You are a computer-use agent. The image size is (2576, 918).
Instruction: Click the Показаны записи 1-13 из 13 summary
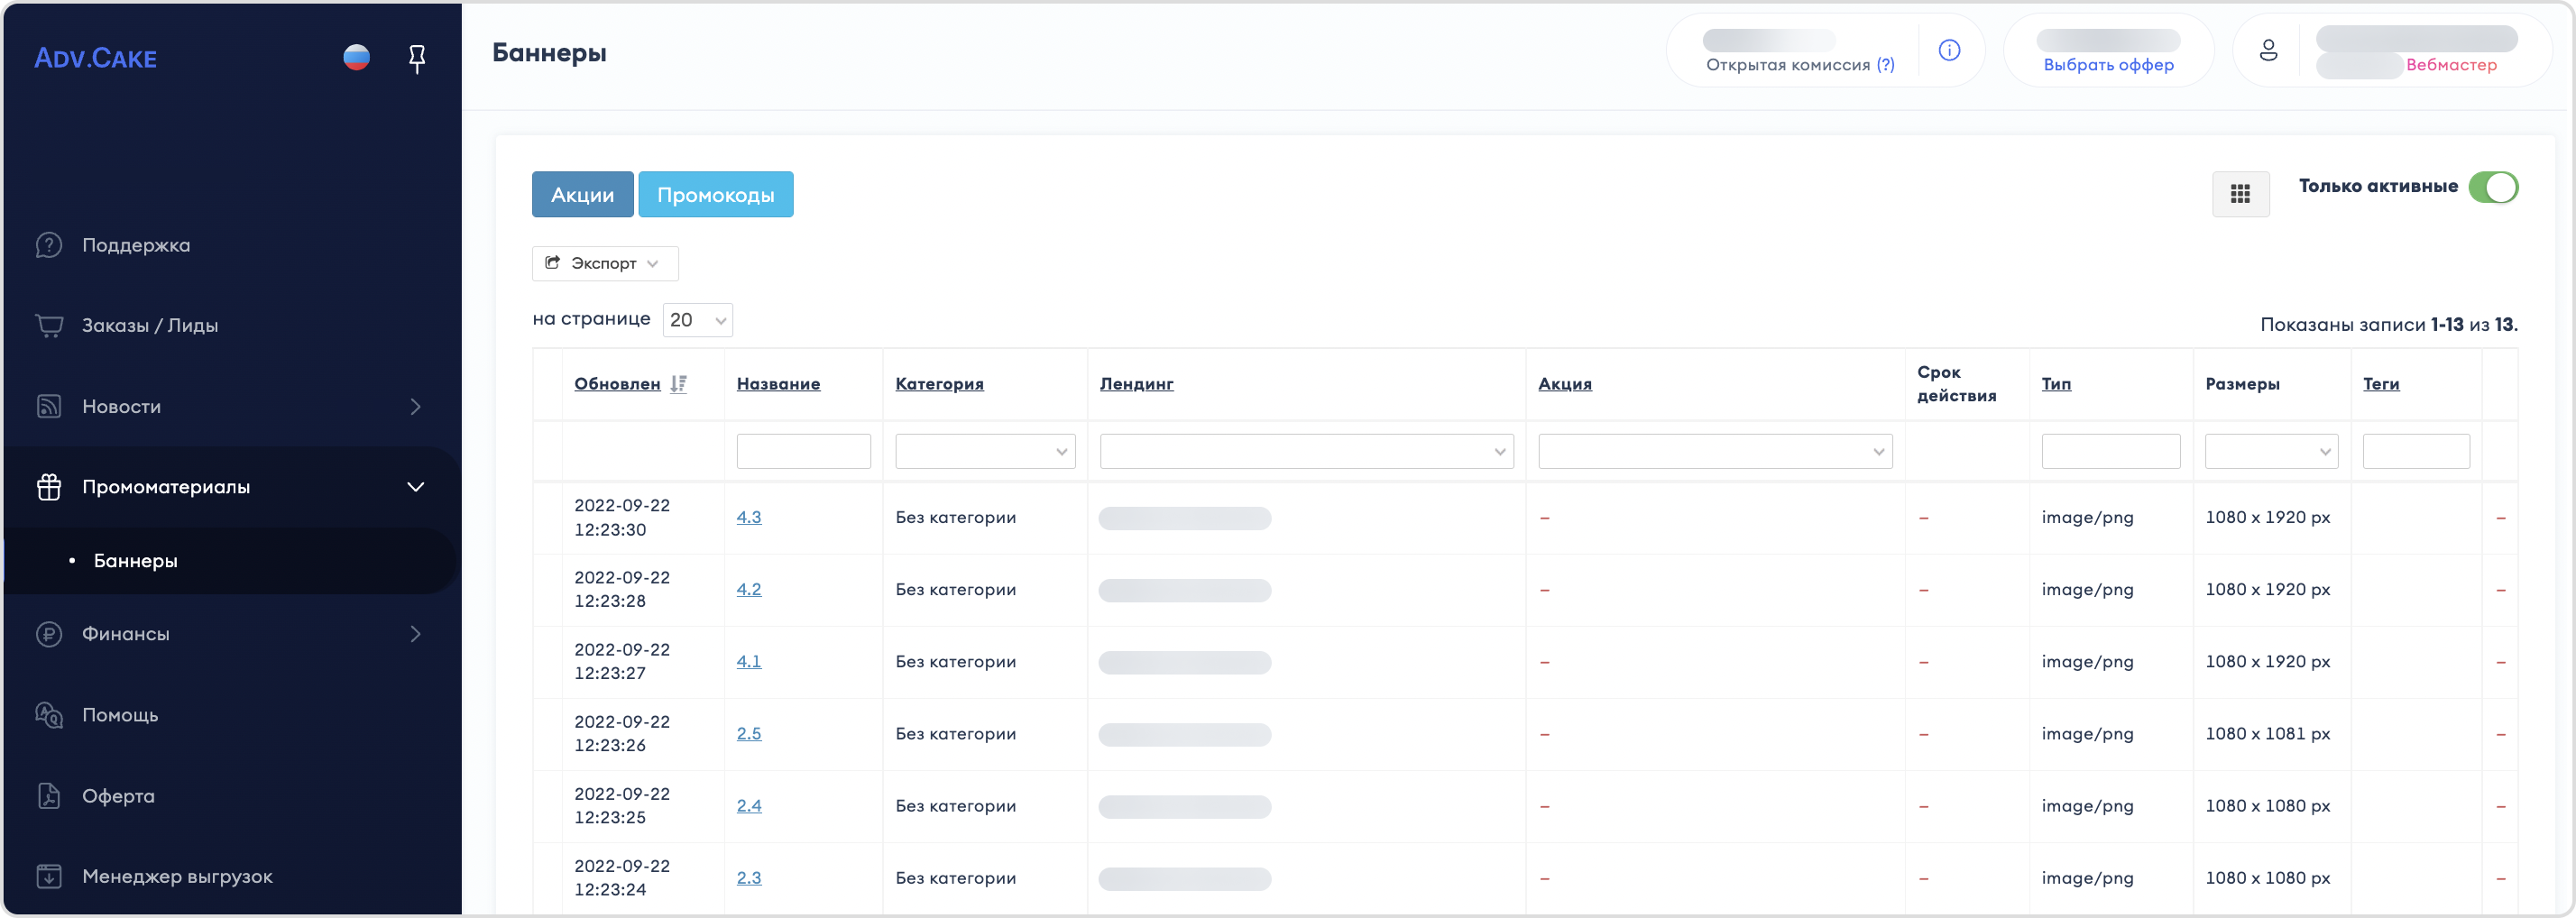click(x=2389, y=325)
